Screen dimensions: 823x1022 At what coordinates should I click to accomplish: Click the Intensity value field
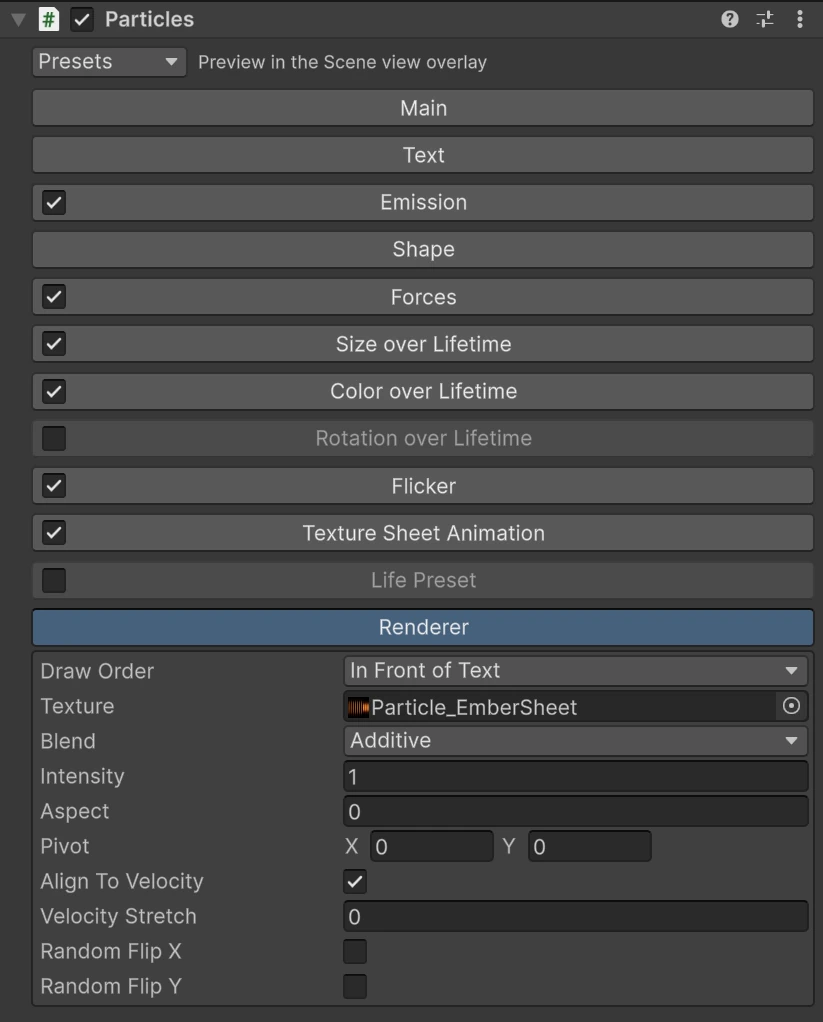(x=575, y=776)
